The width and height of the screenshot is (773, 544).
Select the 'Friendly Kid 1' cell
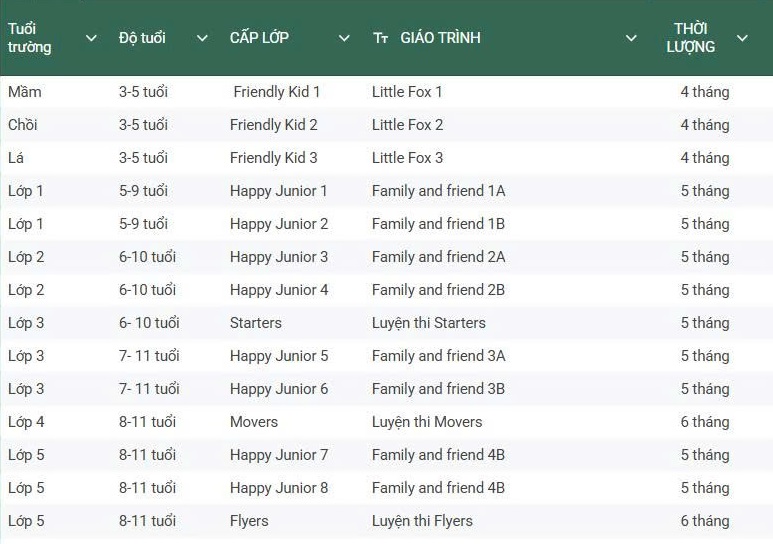pyautogui.click(x=277, y=92)
